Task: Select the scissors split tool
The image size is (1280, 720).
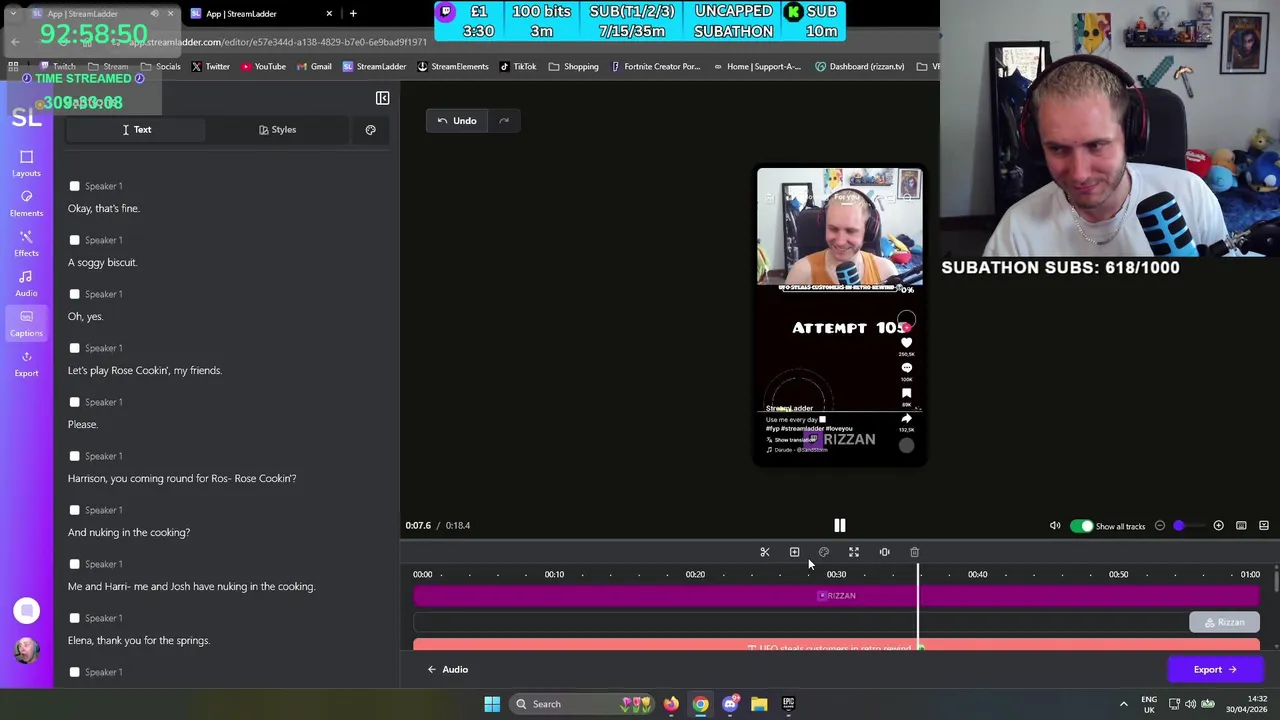Action: click(x=765, y=552)
